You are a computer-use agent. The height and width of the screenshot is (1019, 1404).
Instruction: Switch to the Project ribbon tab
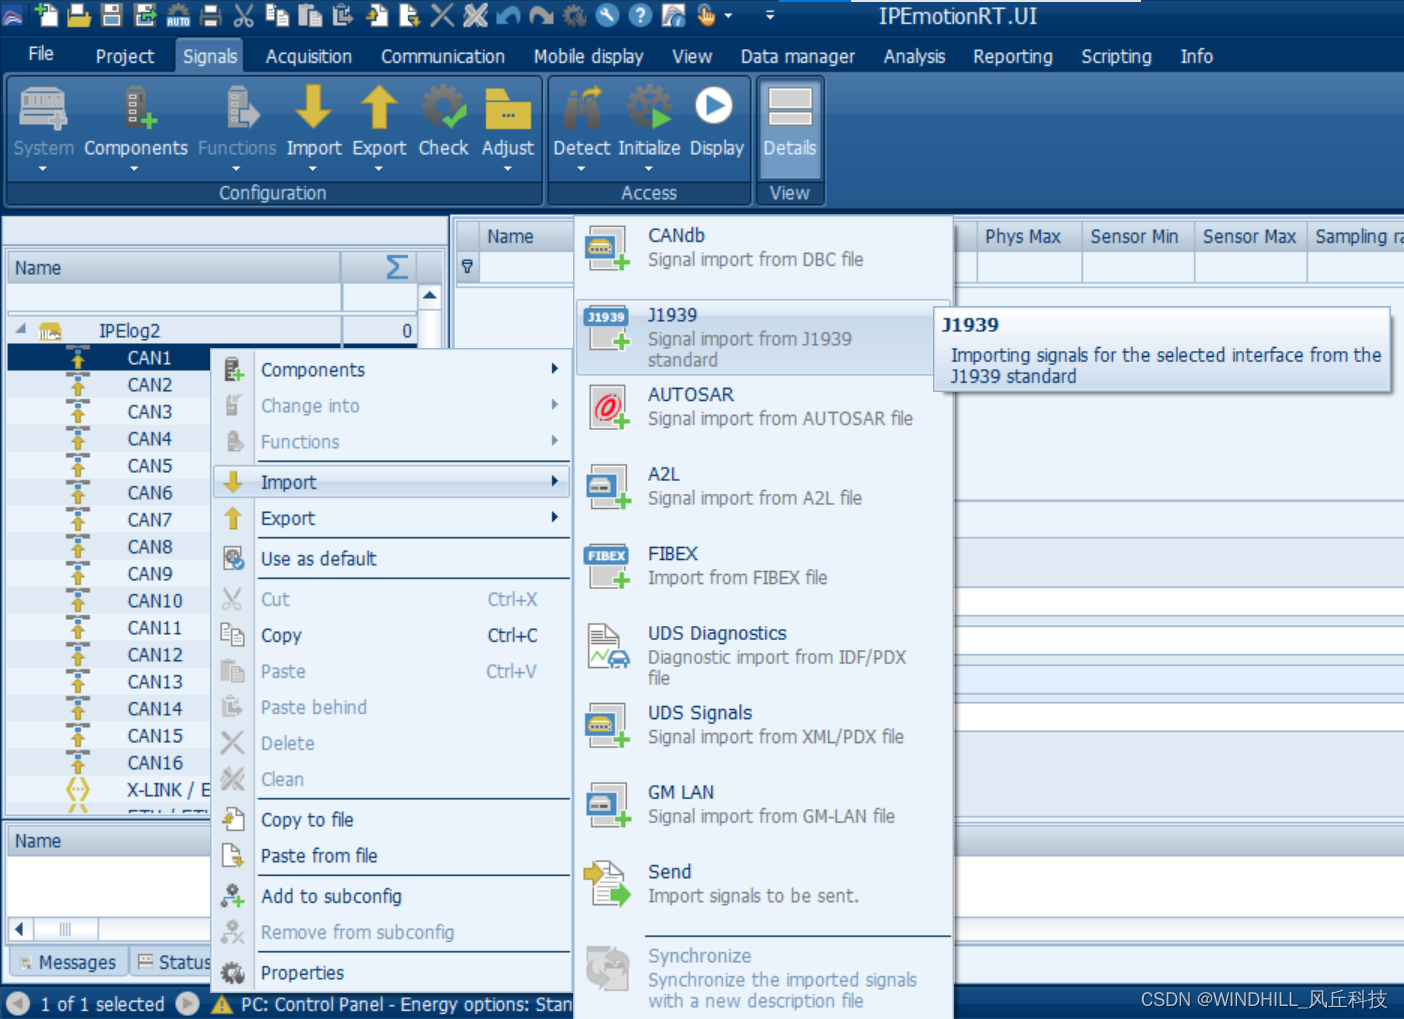click(x=125, y=56)
